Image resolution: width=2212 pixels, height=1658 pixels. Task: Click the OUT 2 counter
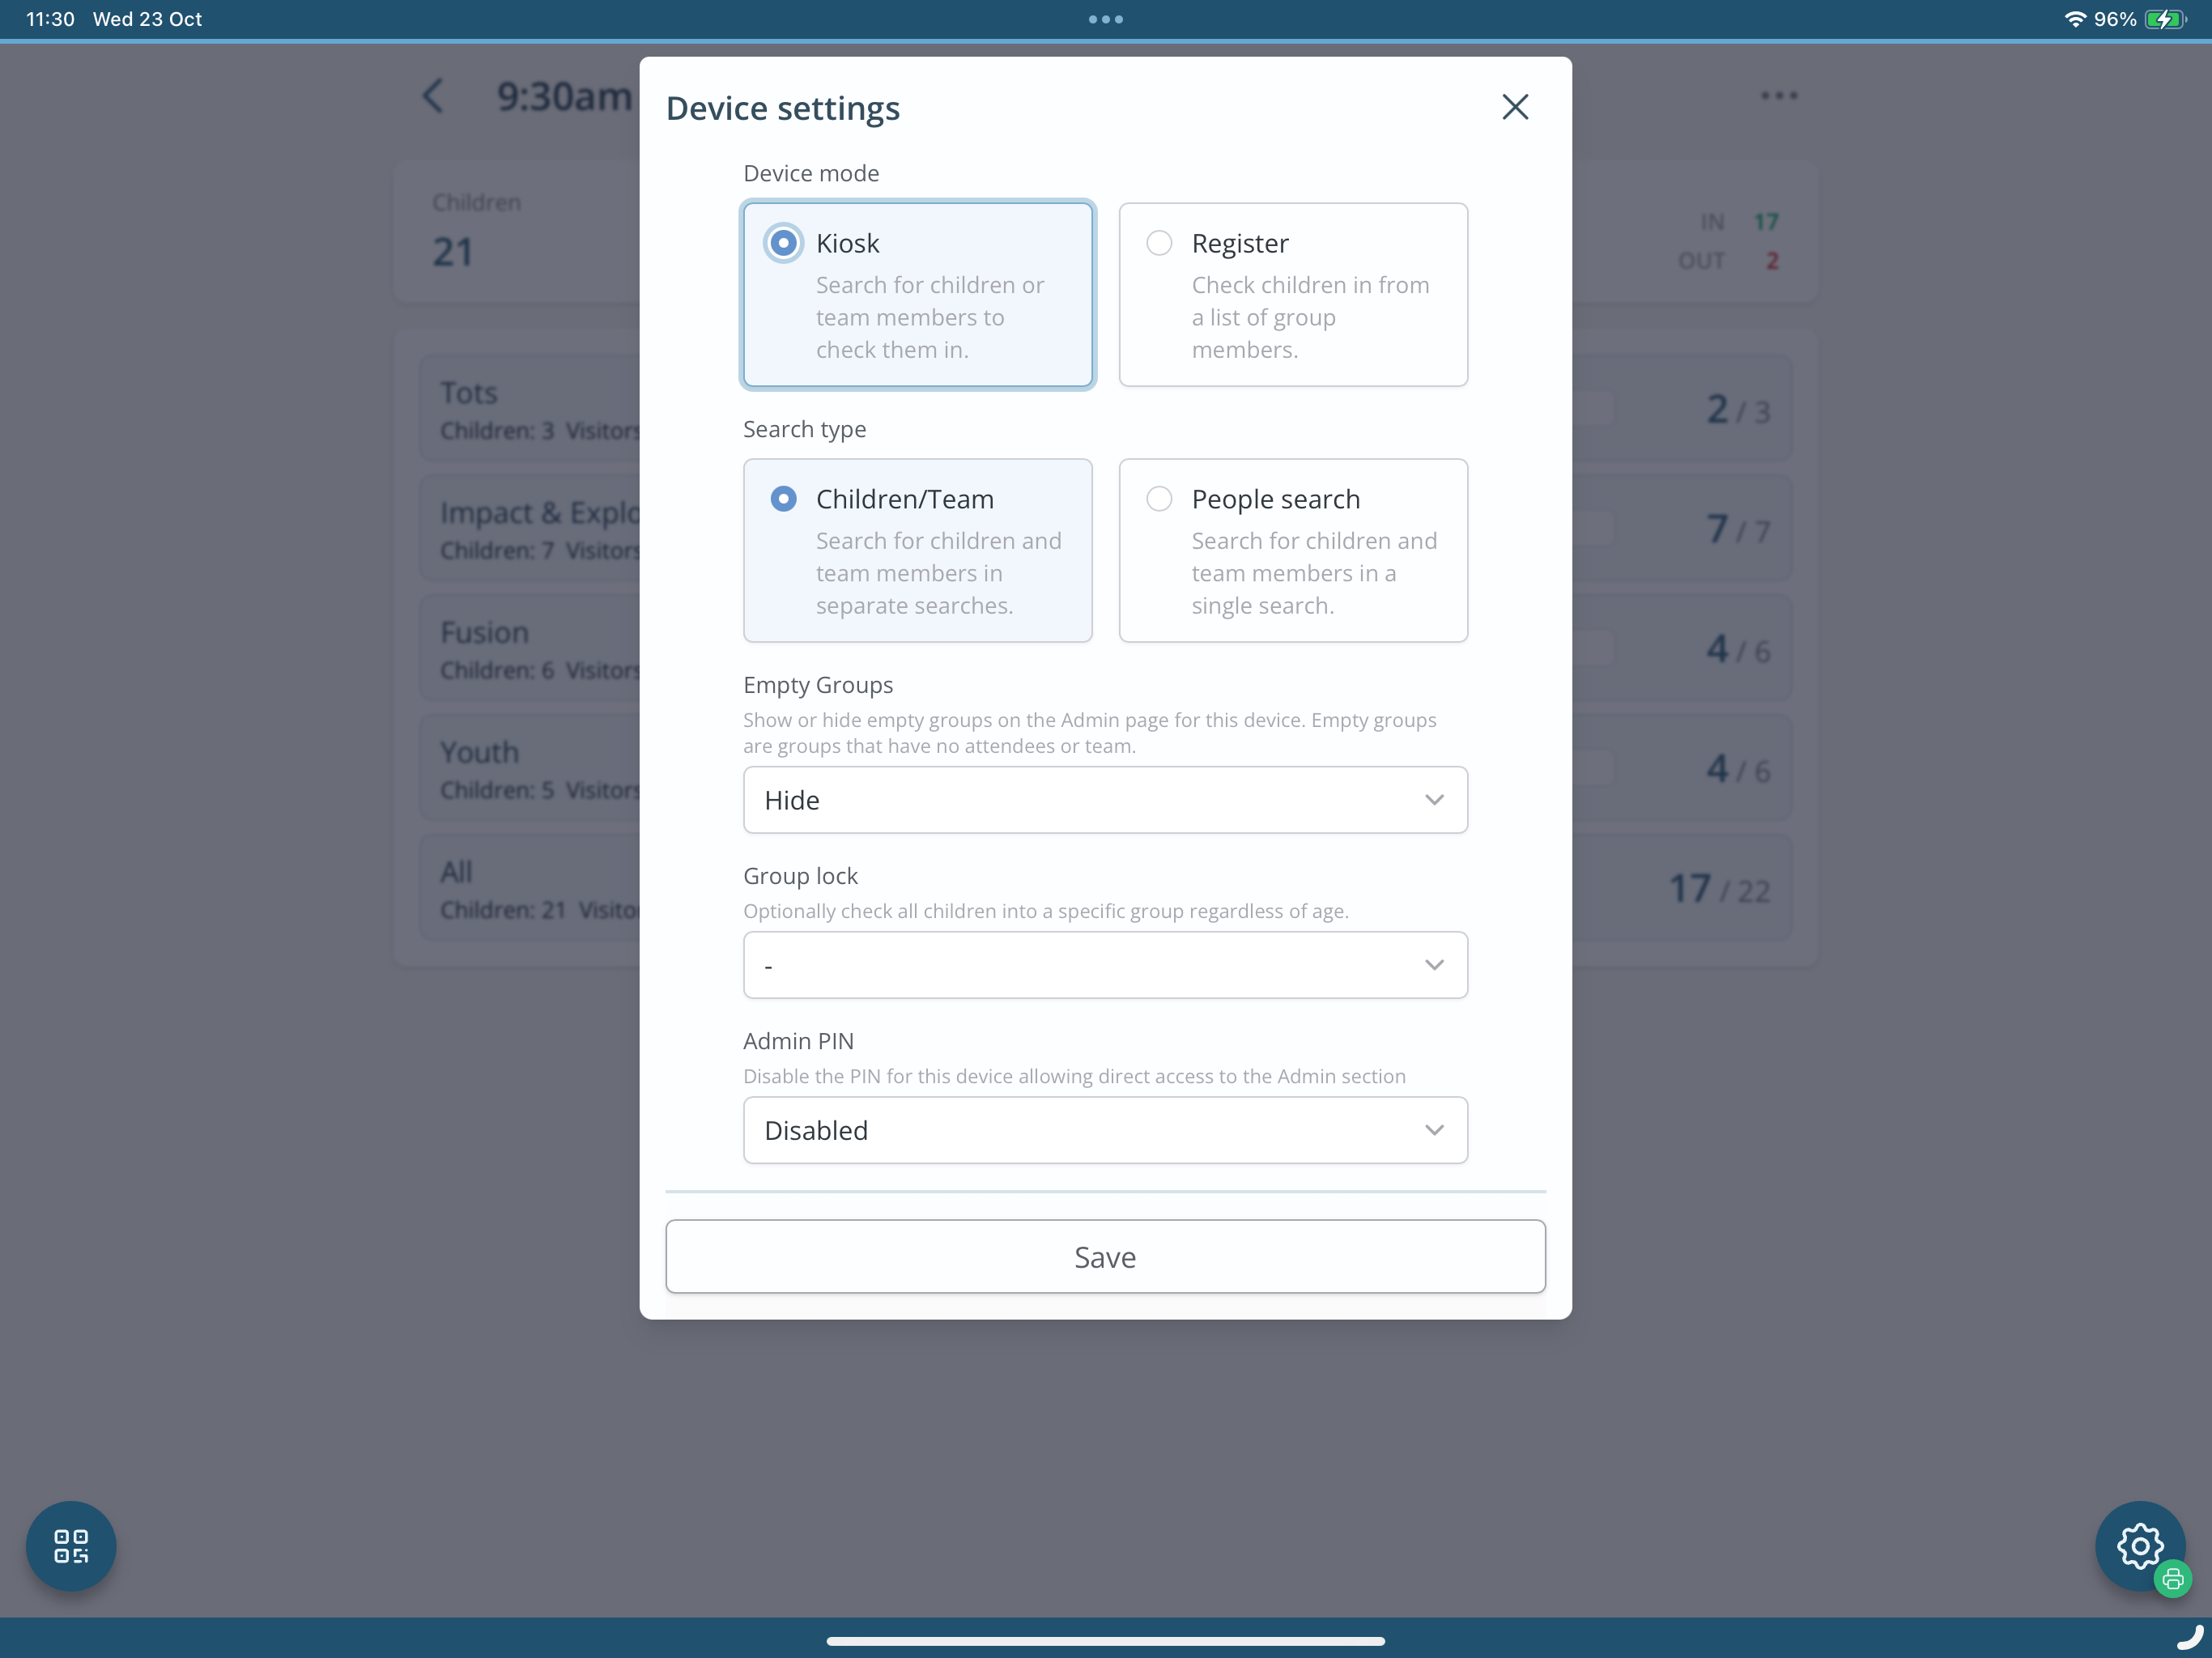(x=1729, y=261)
